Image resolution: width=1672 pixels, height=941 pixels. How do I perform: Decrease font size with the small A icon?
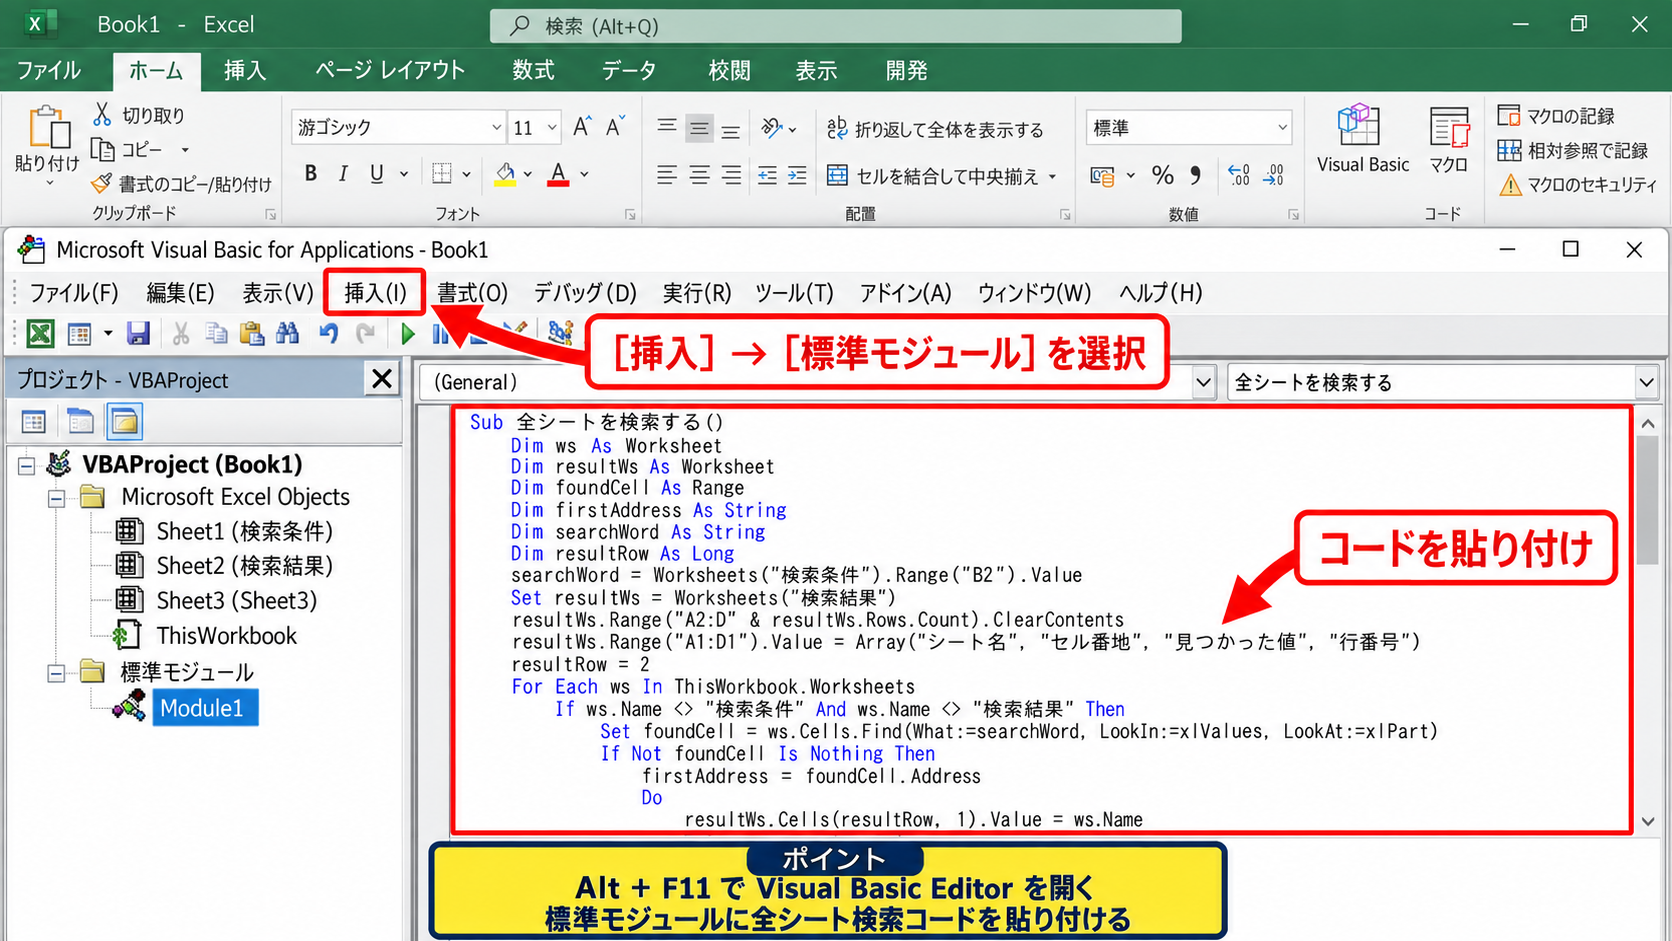[x=614, y=127]
